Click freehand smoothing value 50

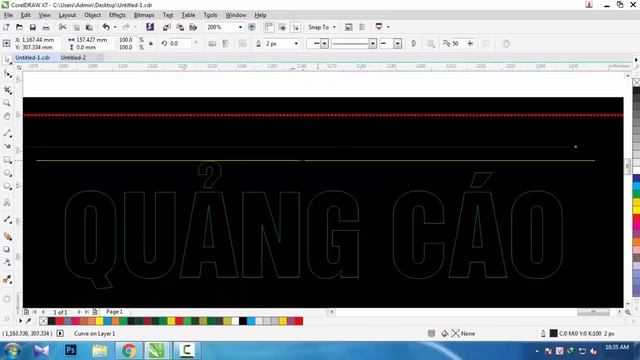[x=456, y=43]
